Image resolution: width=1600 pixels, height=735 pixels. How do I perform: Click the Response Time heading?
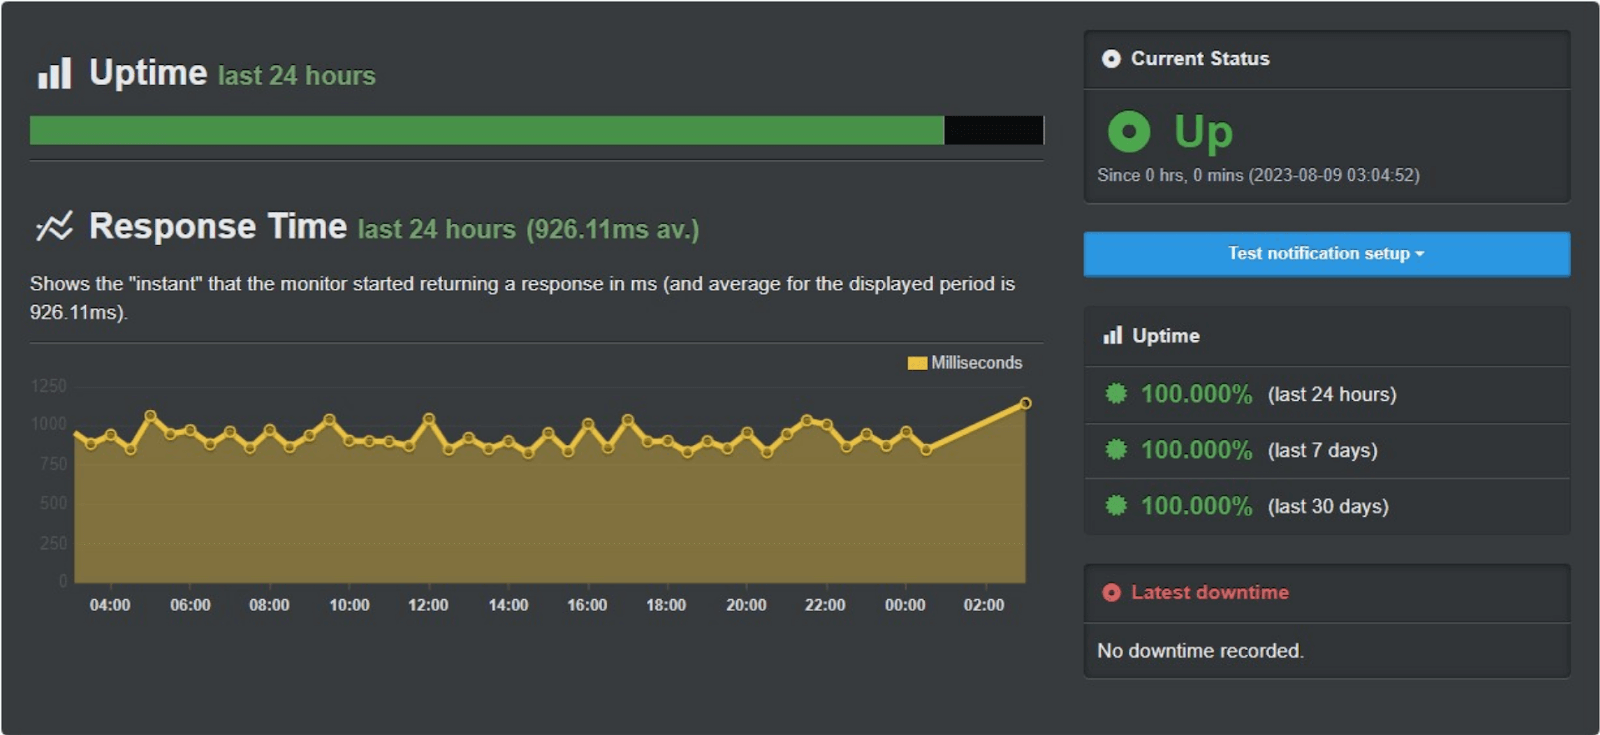[218, 226]
